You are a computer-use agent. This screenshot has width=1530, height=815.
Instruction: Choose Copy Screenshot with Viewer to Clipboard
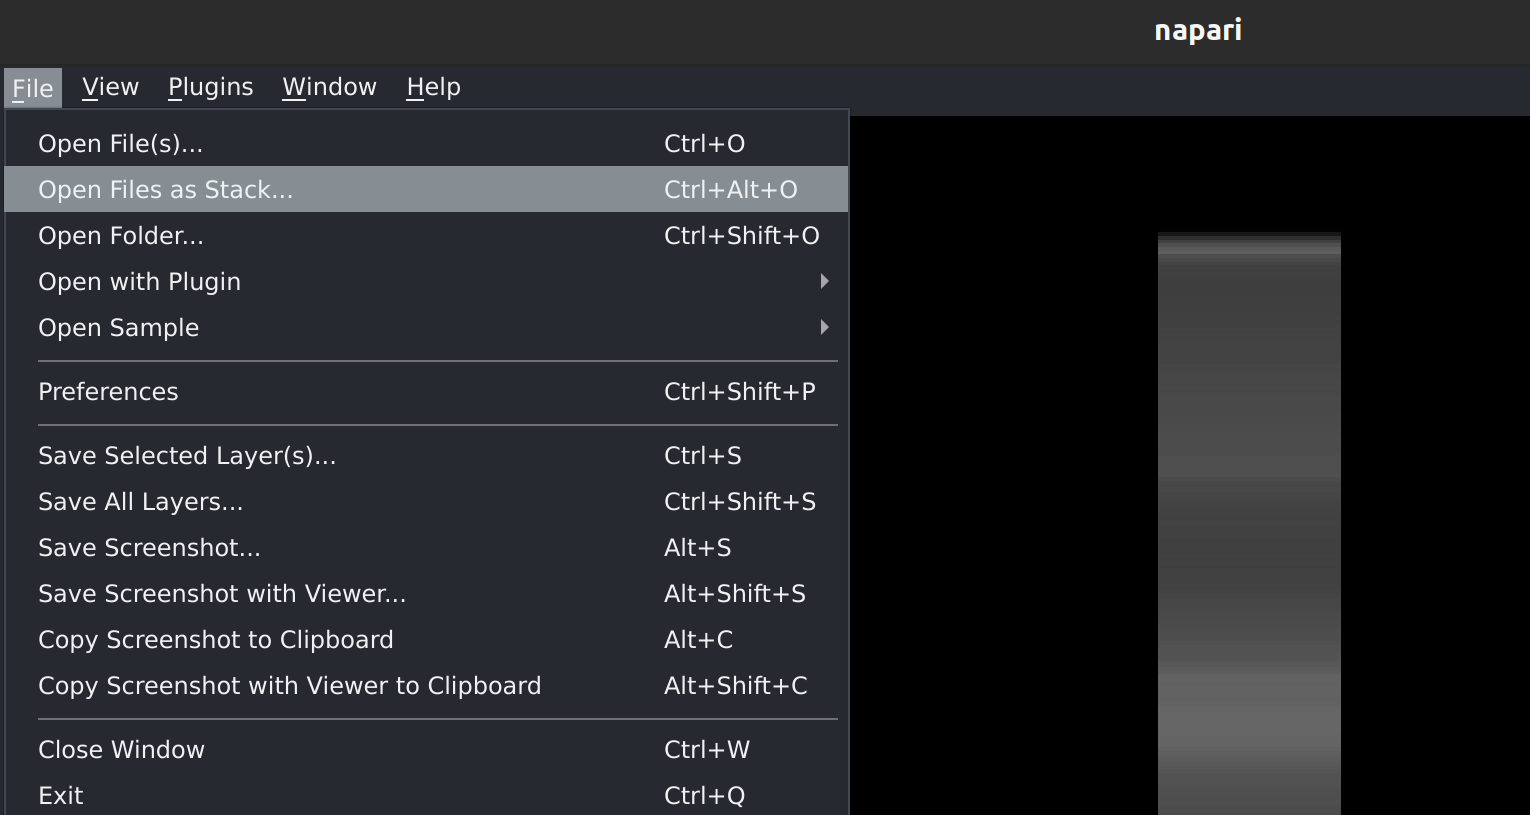pyautogui.click(x=426, y=686)
